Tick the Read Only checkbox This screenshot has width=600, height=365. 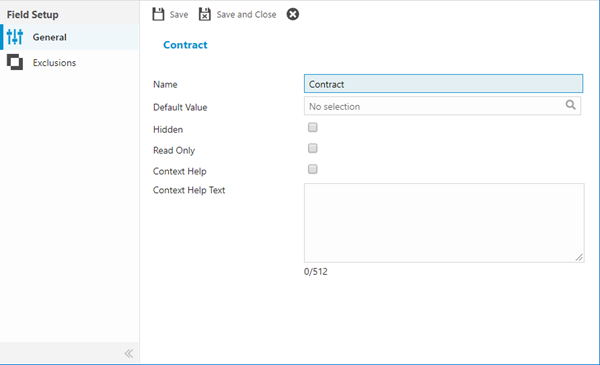pyautogui.click(x=313, y=148)
